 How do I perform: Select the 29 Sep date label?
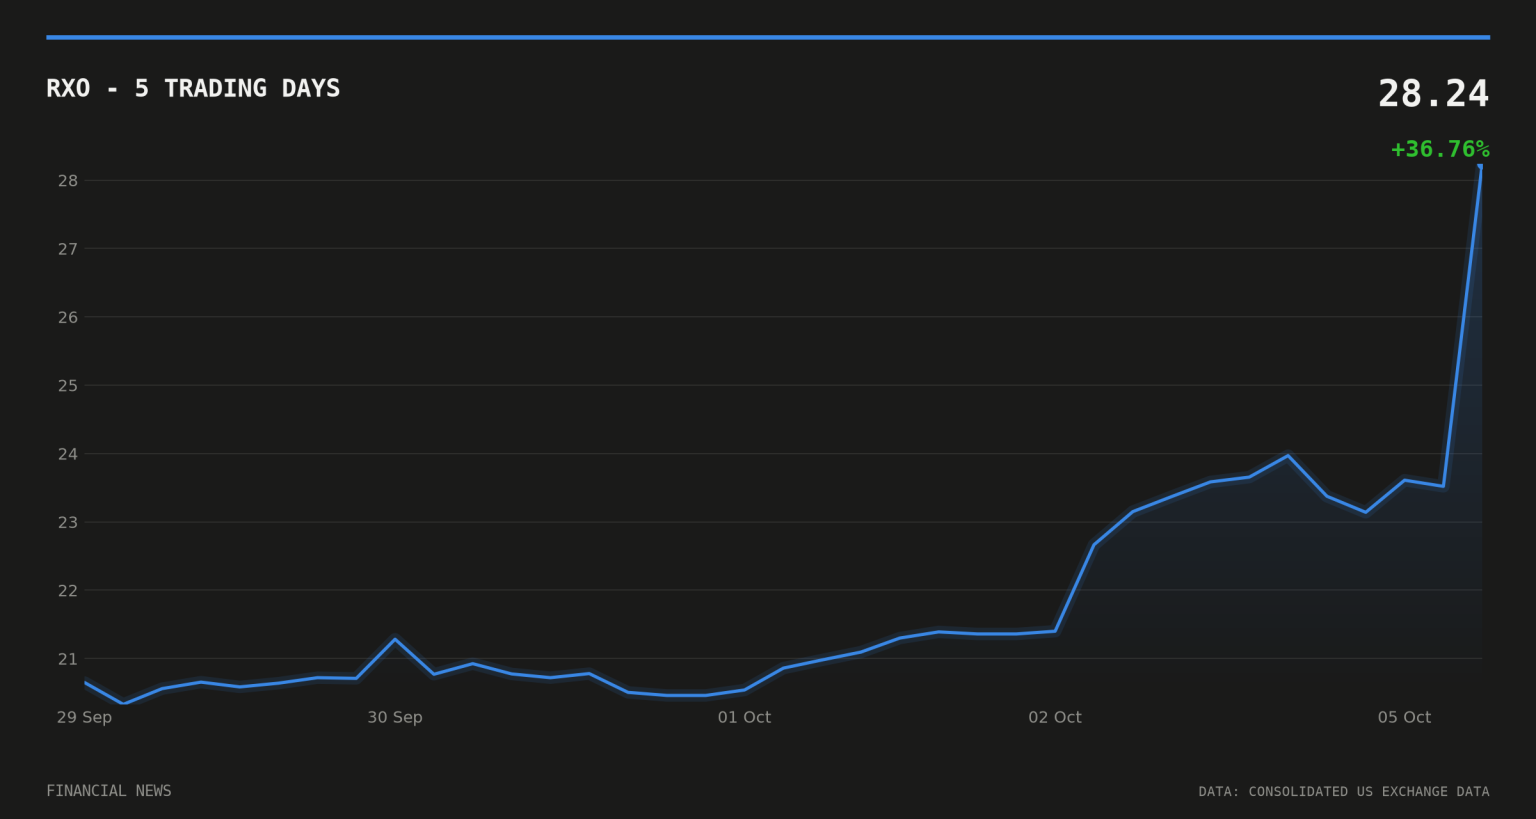[x=84, y=717]
